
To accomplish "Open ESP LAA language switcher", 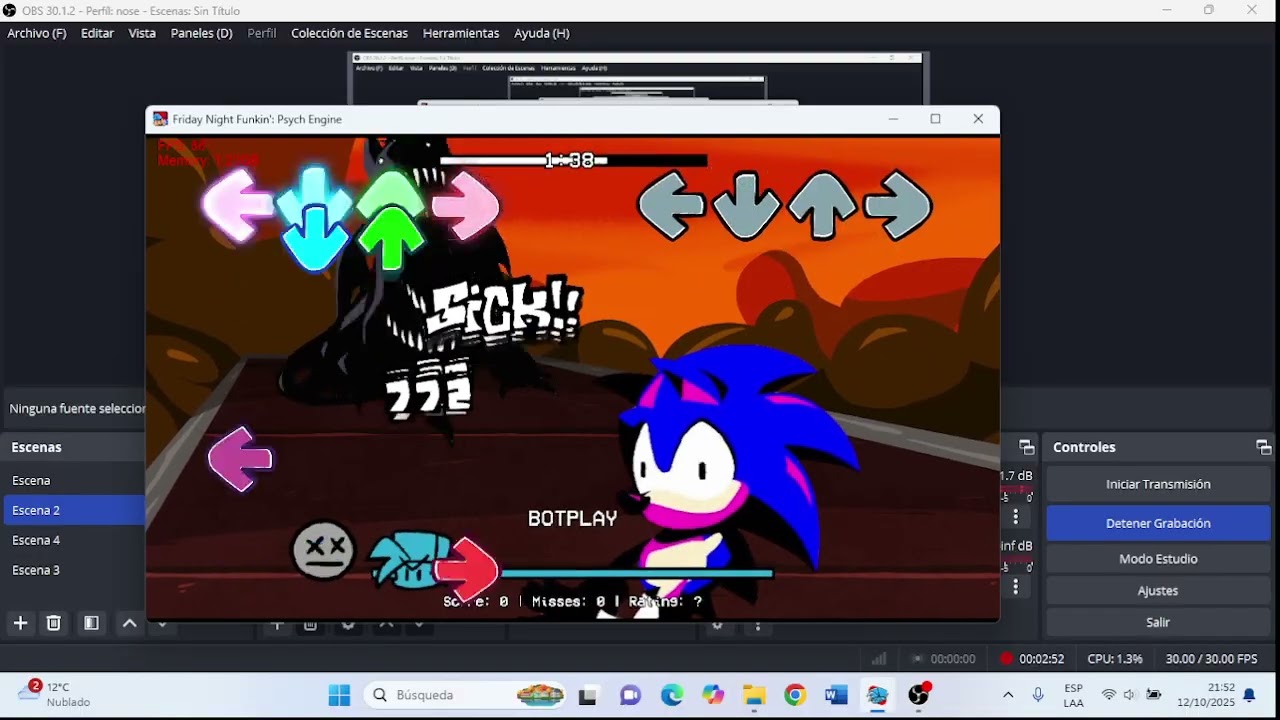I will pyautogui.click(x=1073, y=695).
